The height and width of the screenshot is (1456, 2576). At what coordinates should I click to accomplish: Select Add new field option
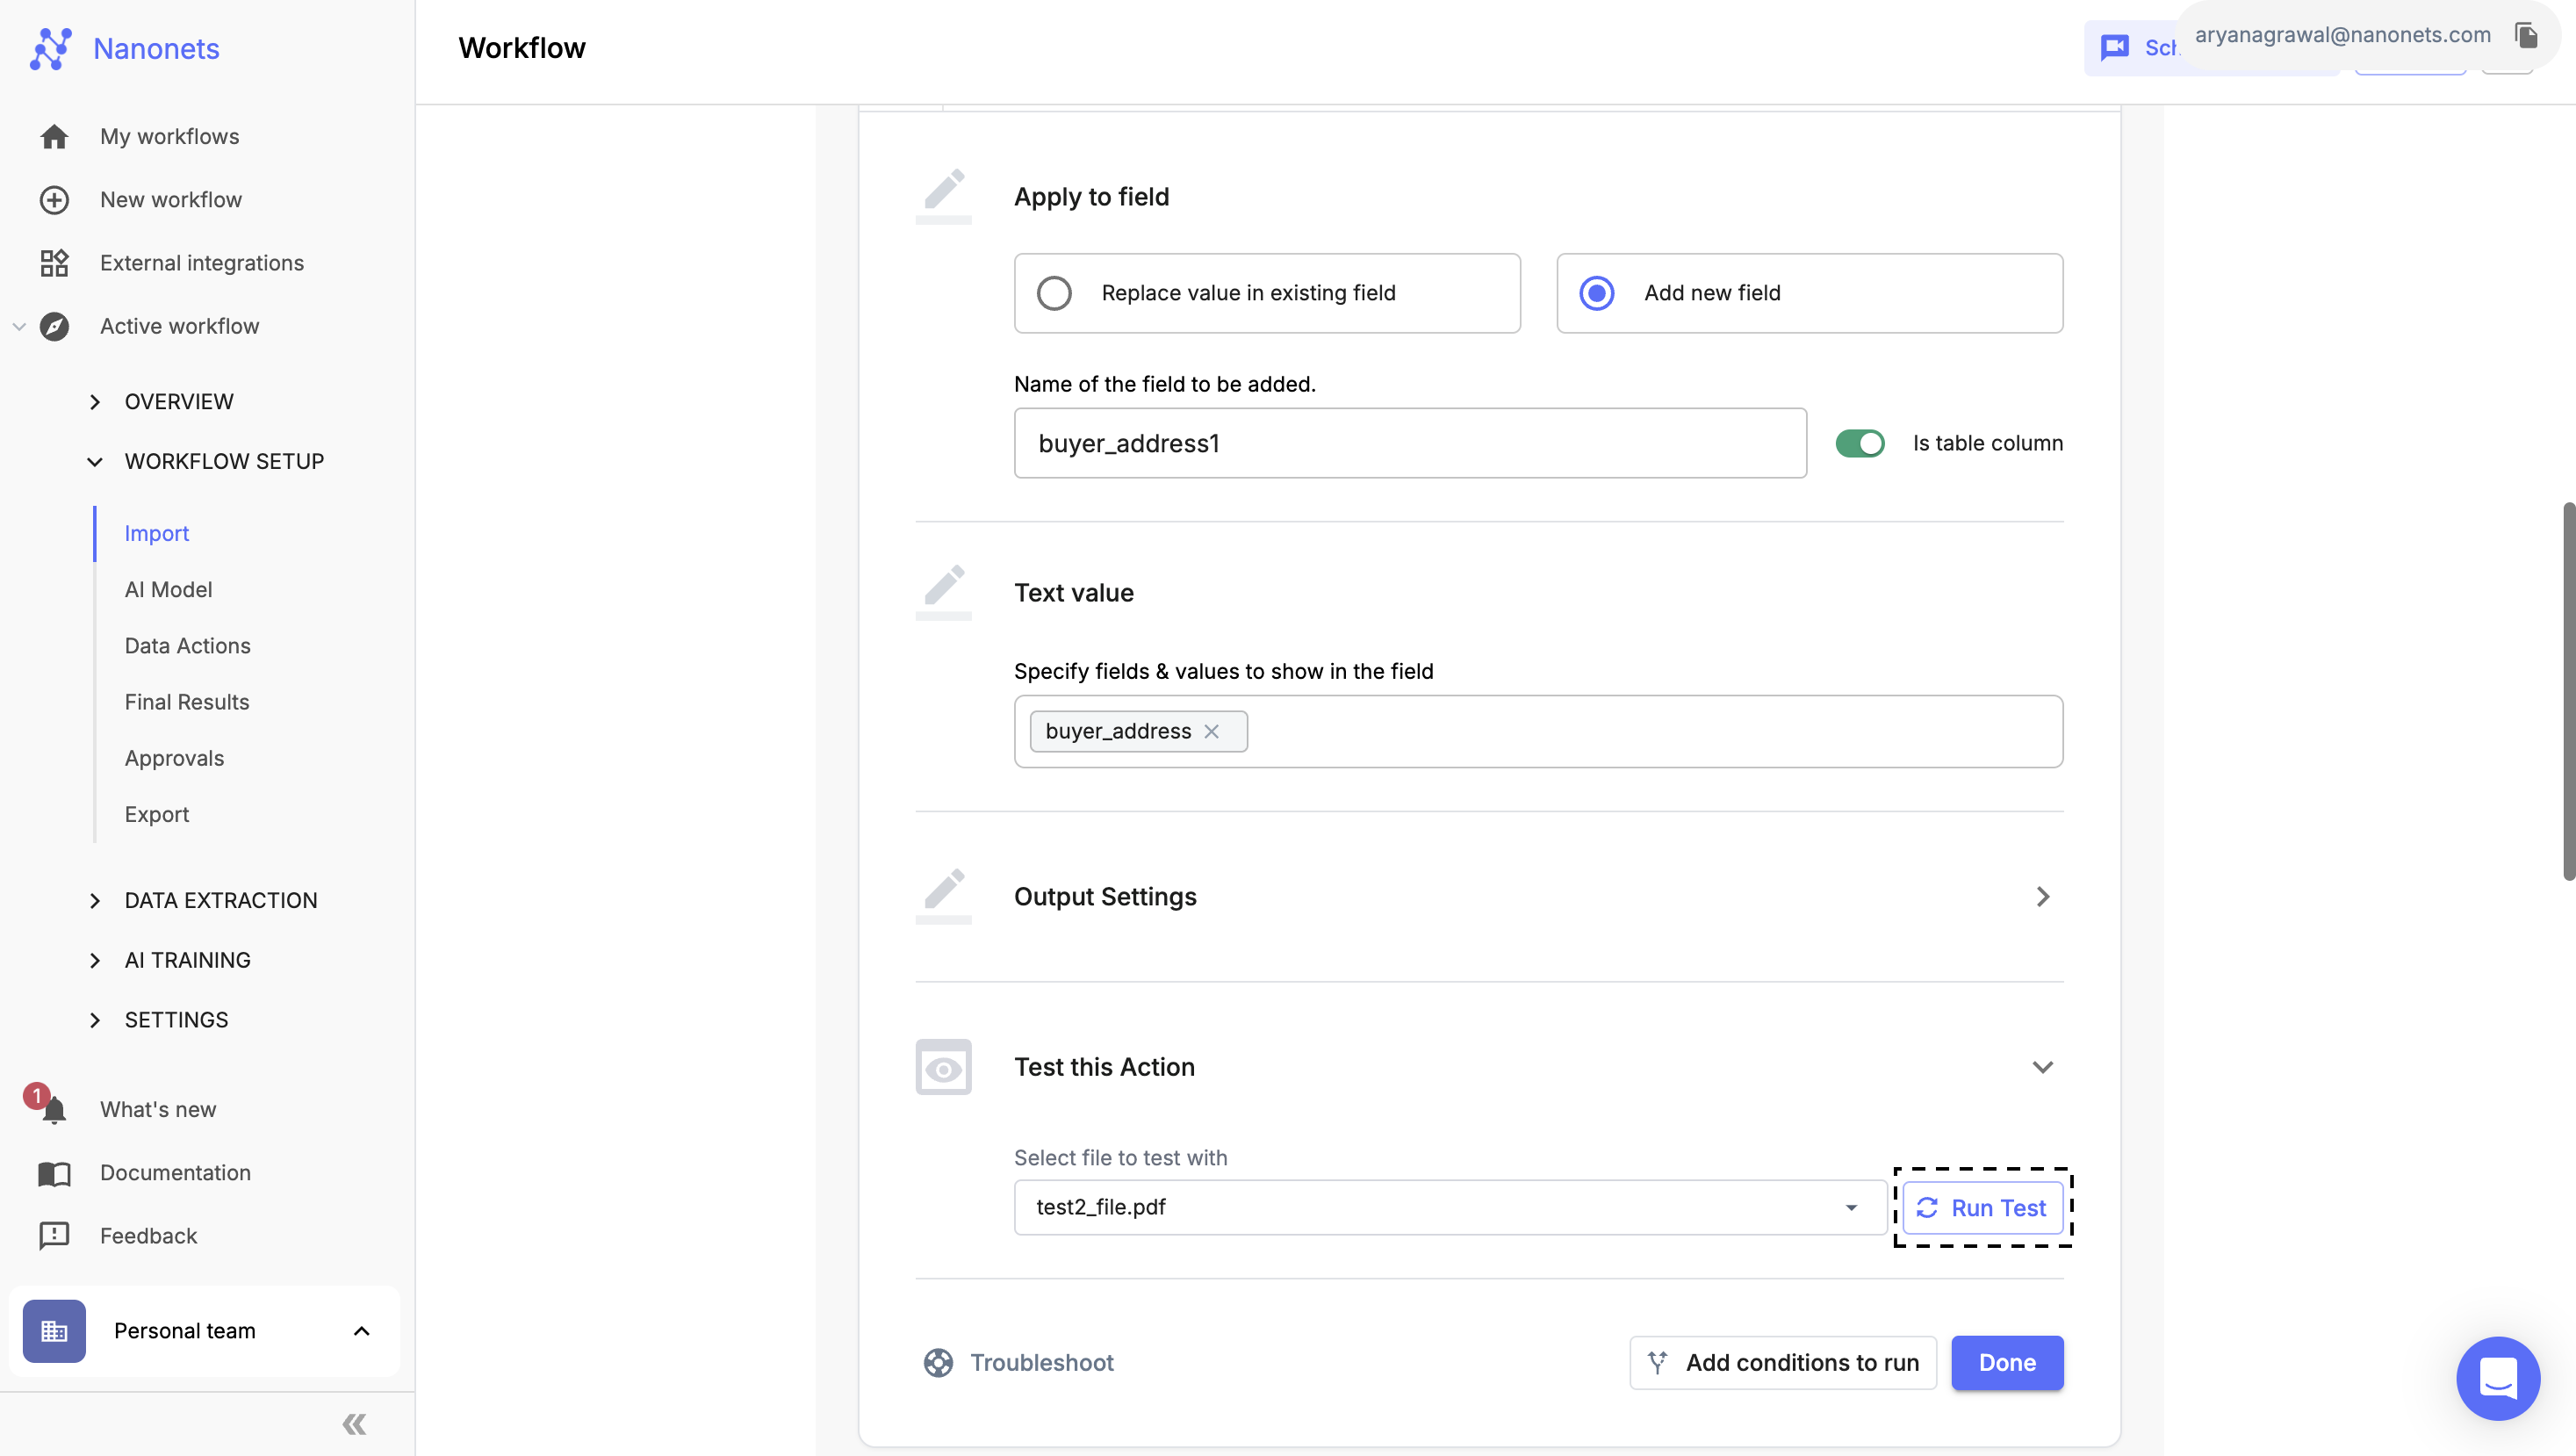pyautogui.click(x=1809, y=293)
